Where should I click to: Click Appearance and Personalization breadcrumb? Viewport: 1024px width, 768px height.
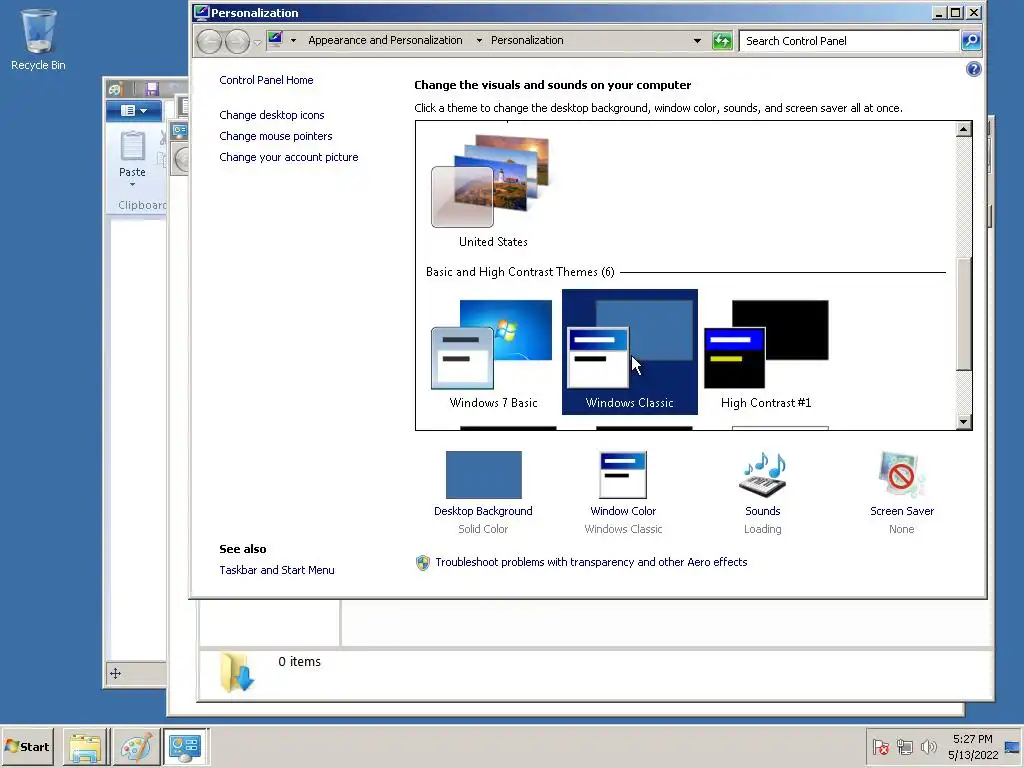(x=385, y=40)
